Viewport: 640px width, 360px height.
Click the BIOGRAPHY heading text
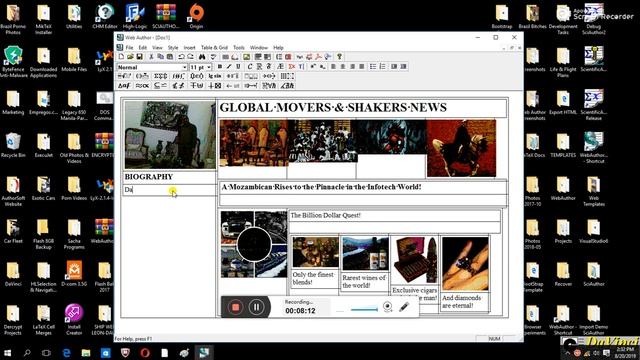click(x=149, y=177)
